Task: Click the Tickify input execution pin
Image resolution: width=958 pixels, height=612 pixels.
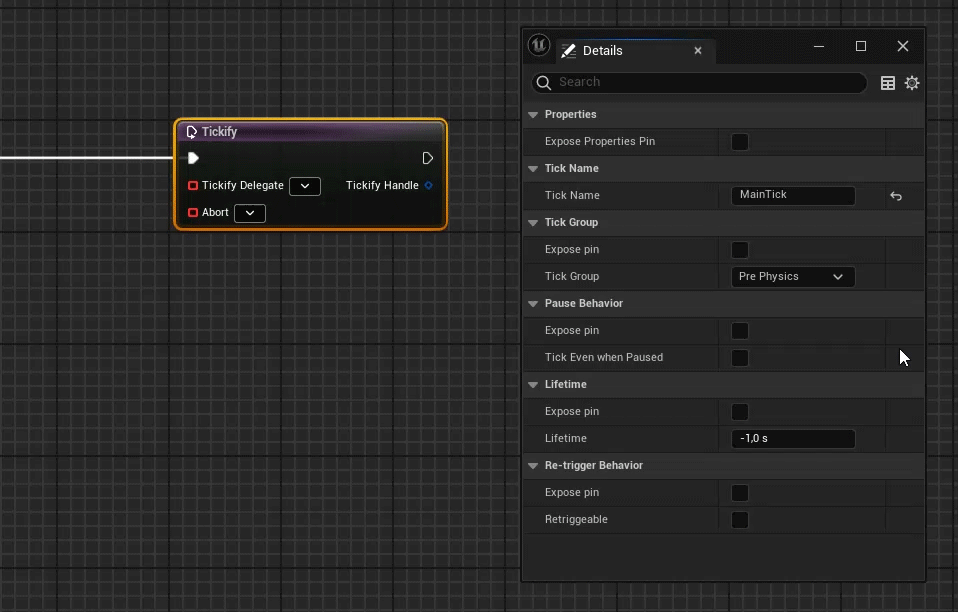Action: tap(193, 158)
